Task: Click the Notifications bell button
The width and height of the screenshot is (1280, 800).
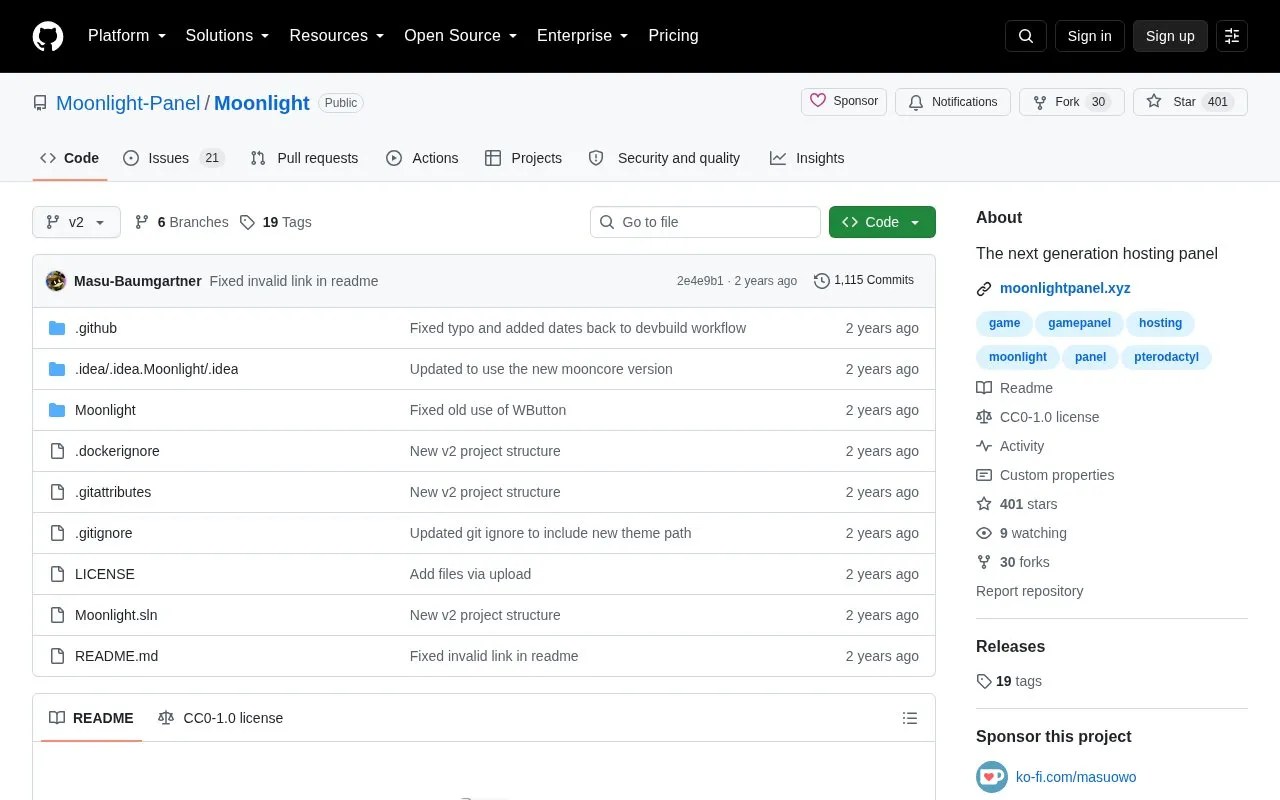Action: [x=953, y=102]
